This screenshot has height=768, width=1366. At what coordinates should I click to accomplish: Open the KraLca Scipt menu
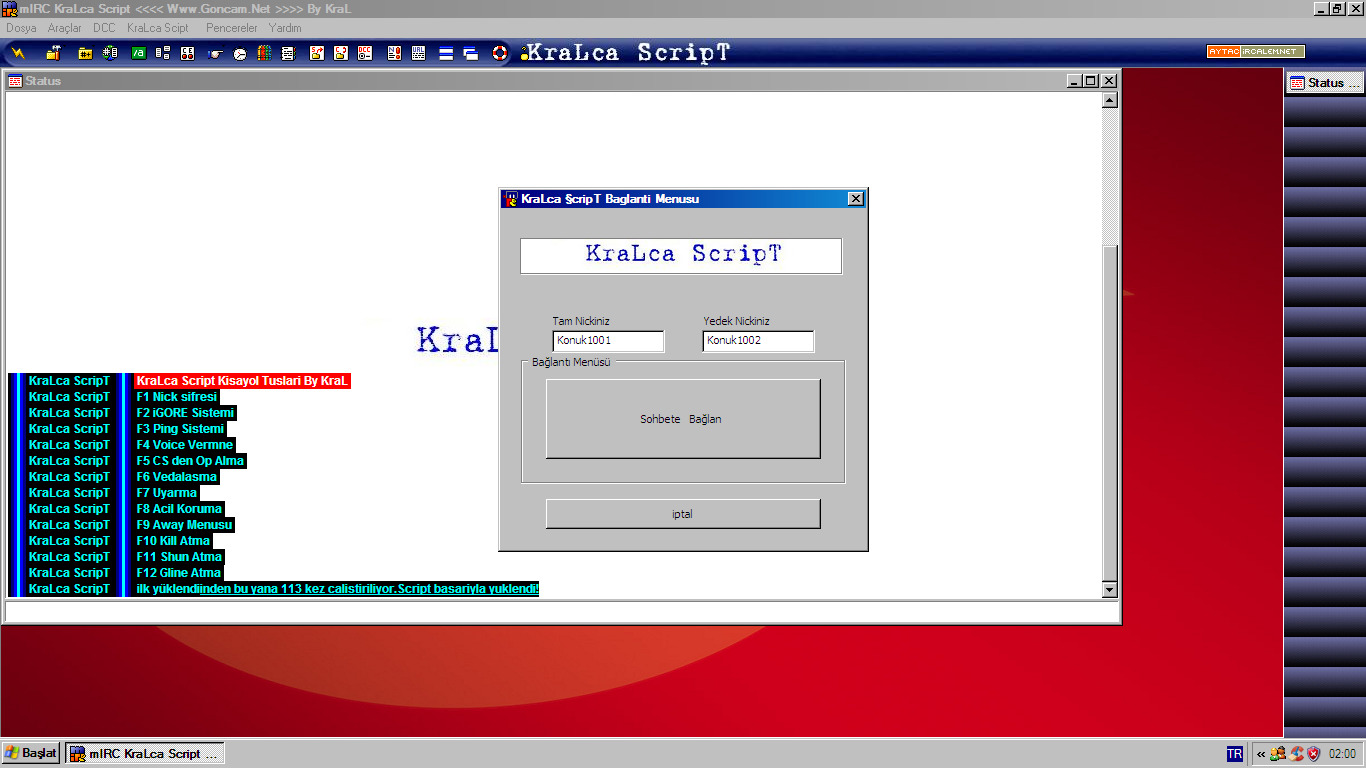157,28
